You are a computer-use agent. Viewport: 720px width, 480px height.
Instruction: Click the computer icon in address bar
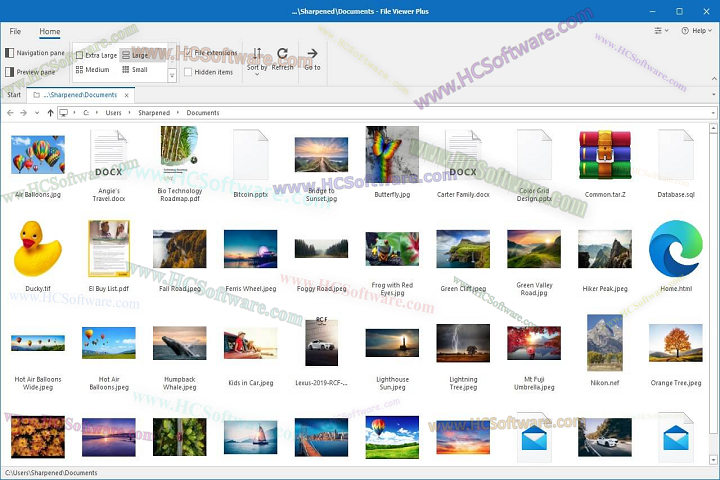point(64,113)
